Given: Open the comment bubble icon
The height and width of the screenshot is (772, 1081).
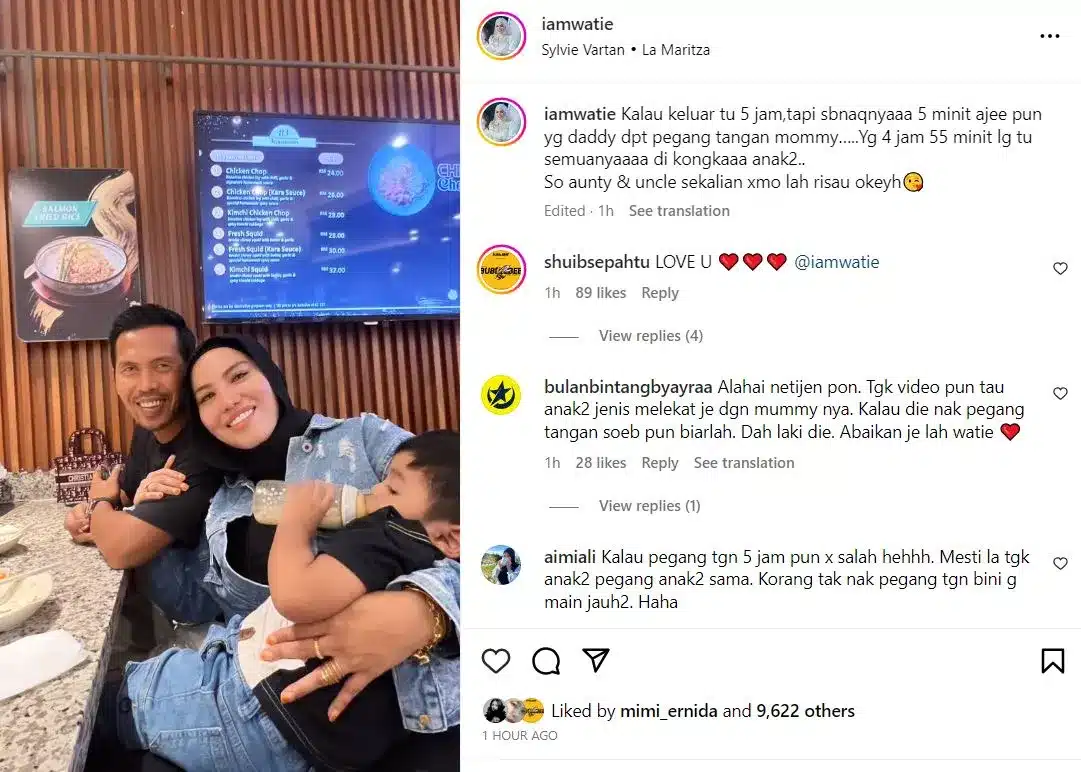Looking at the screenshot, I should point(546,661).
